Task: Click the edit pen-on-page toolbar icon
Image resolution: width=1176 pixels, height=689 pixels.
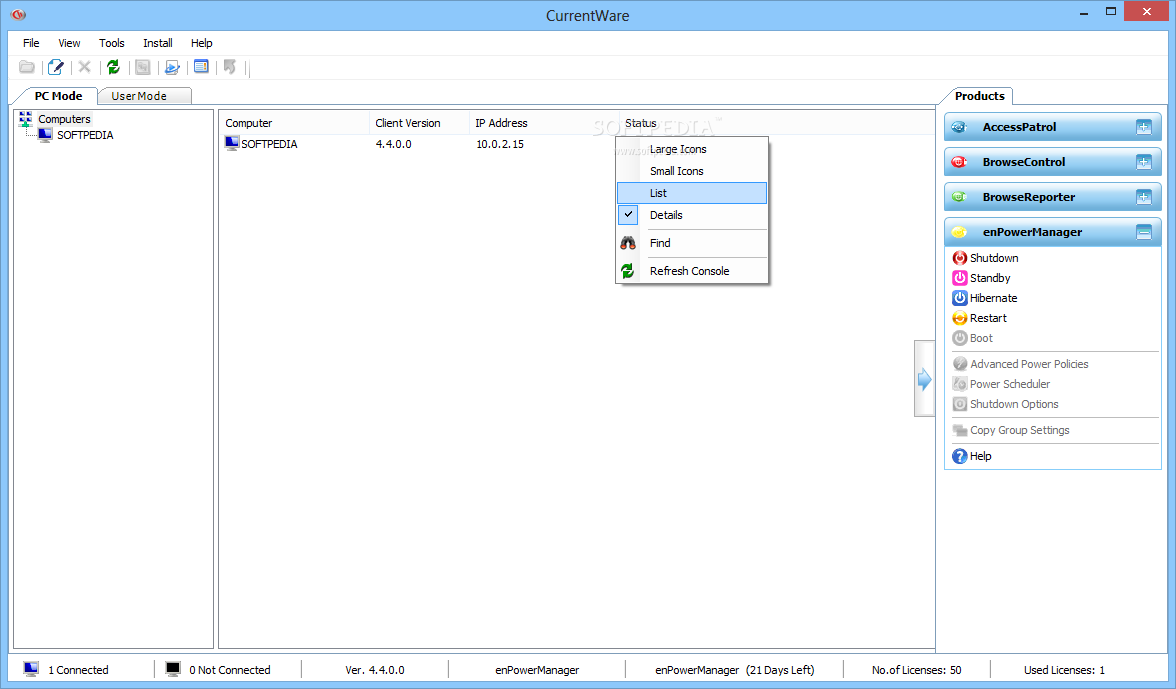Action: tap(56, 67)
